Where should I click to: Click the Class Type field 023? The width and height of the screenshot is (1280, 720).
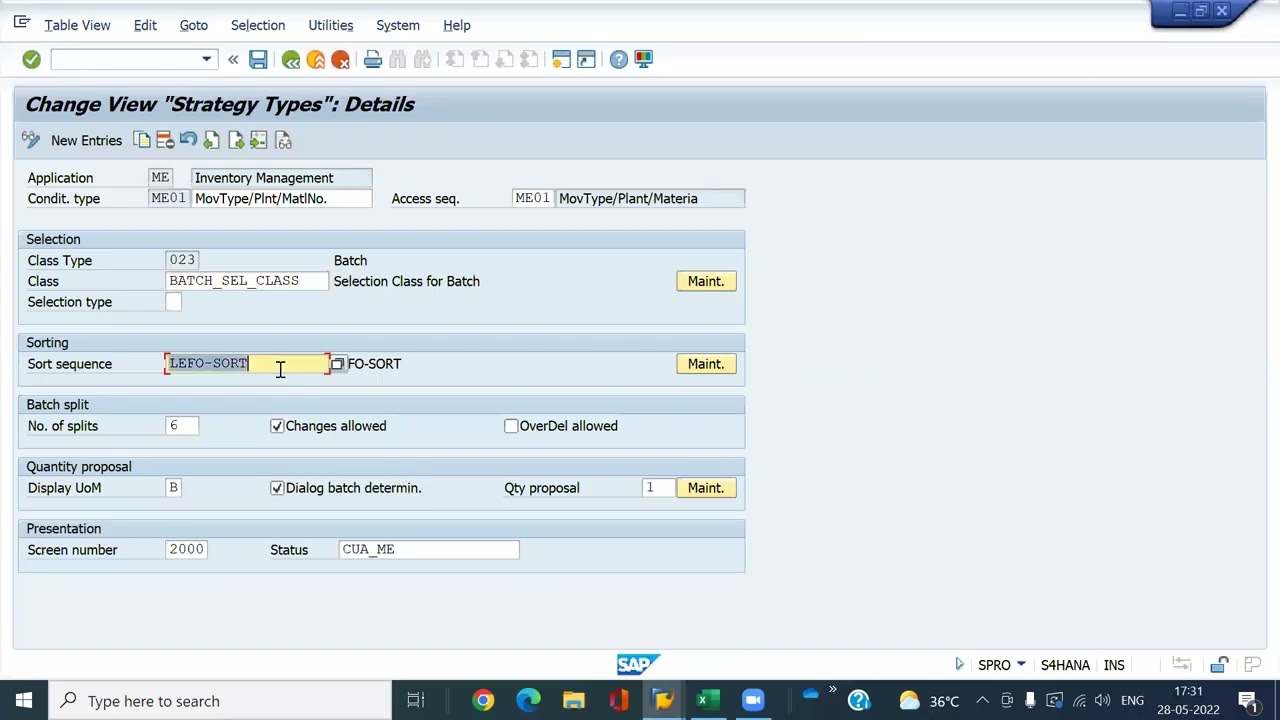click(x=182, y=260)
